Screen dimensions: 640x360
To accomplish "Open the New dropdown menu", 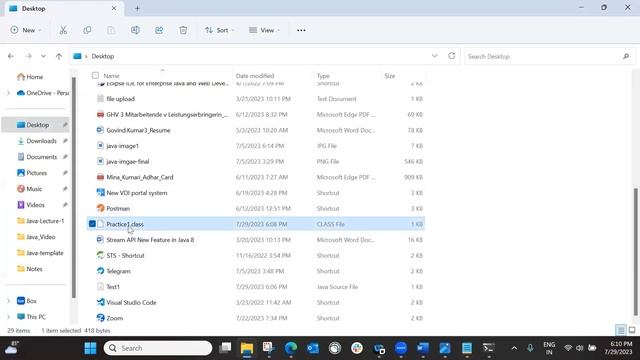I will 26,30.
